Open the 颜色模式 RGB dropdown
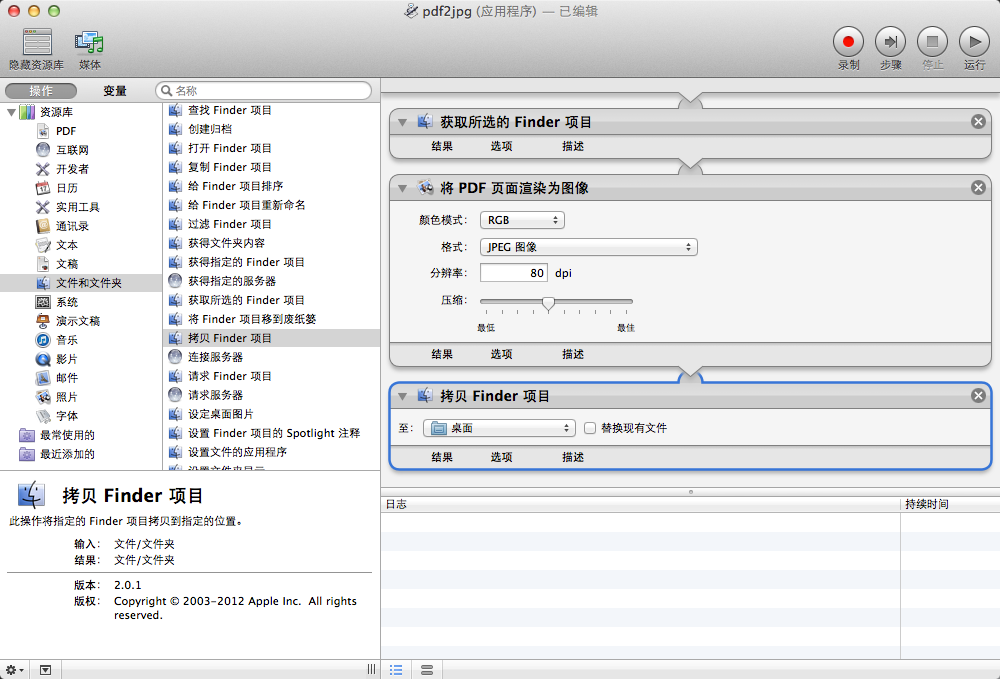The width and height of the screenshot is (1000, 679). (x=522, y=220)
